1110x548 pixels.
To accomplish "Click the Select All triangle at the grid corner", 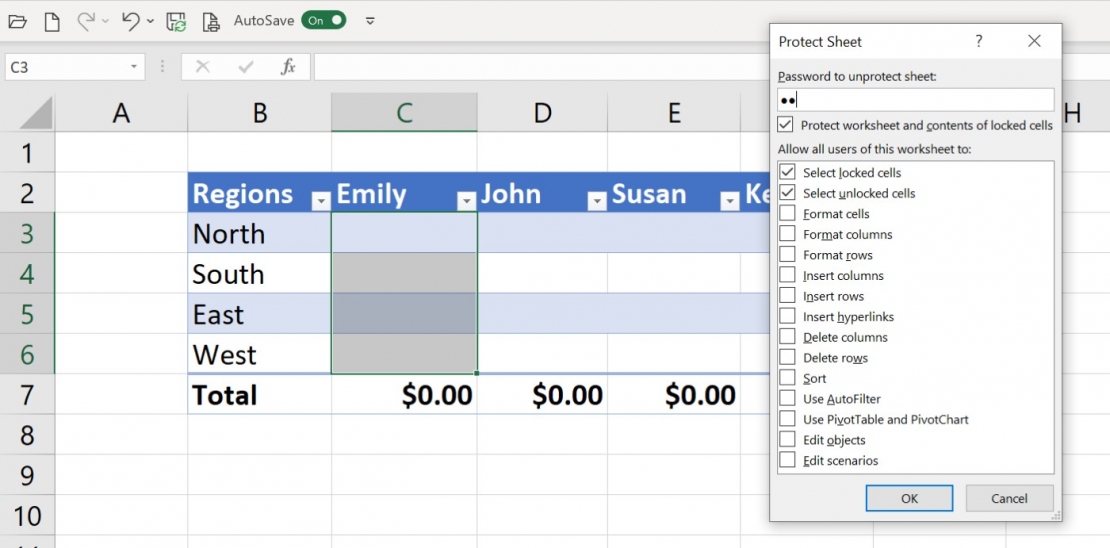I will tap(36, 113).
